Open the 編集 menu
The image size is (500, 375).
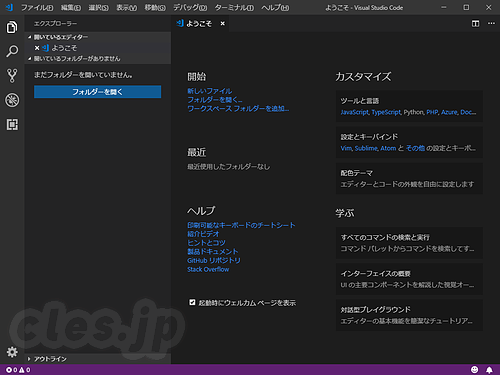pos(71,7)
